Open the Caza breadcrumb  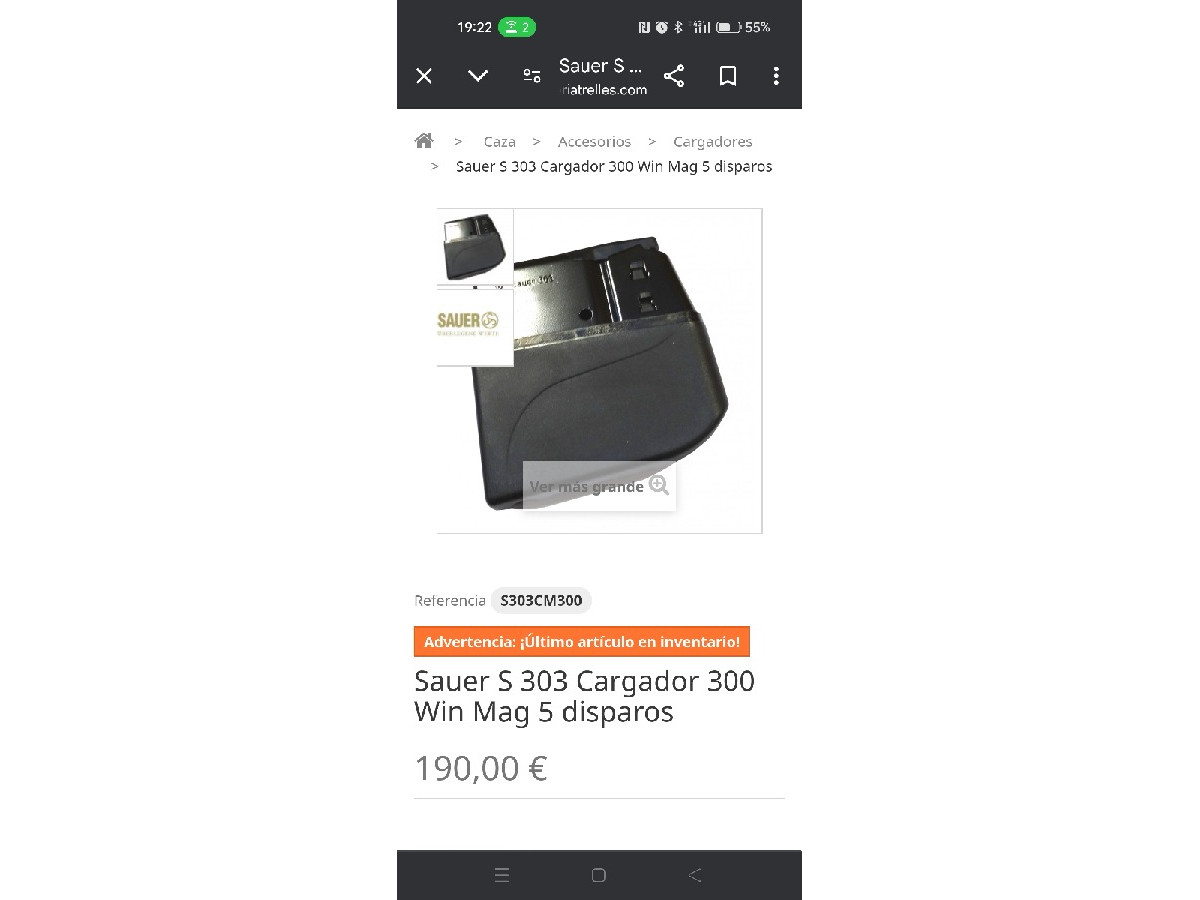coord(499,142)
